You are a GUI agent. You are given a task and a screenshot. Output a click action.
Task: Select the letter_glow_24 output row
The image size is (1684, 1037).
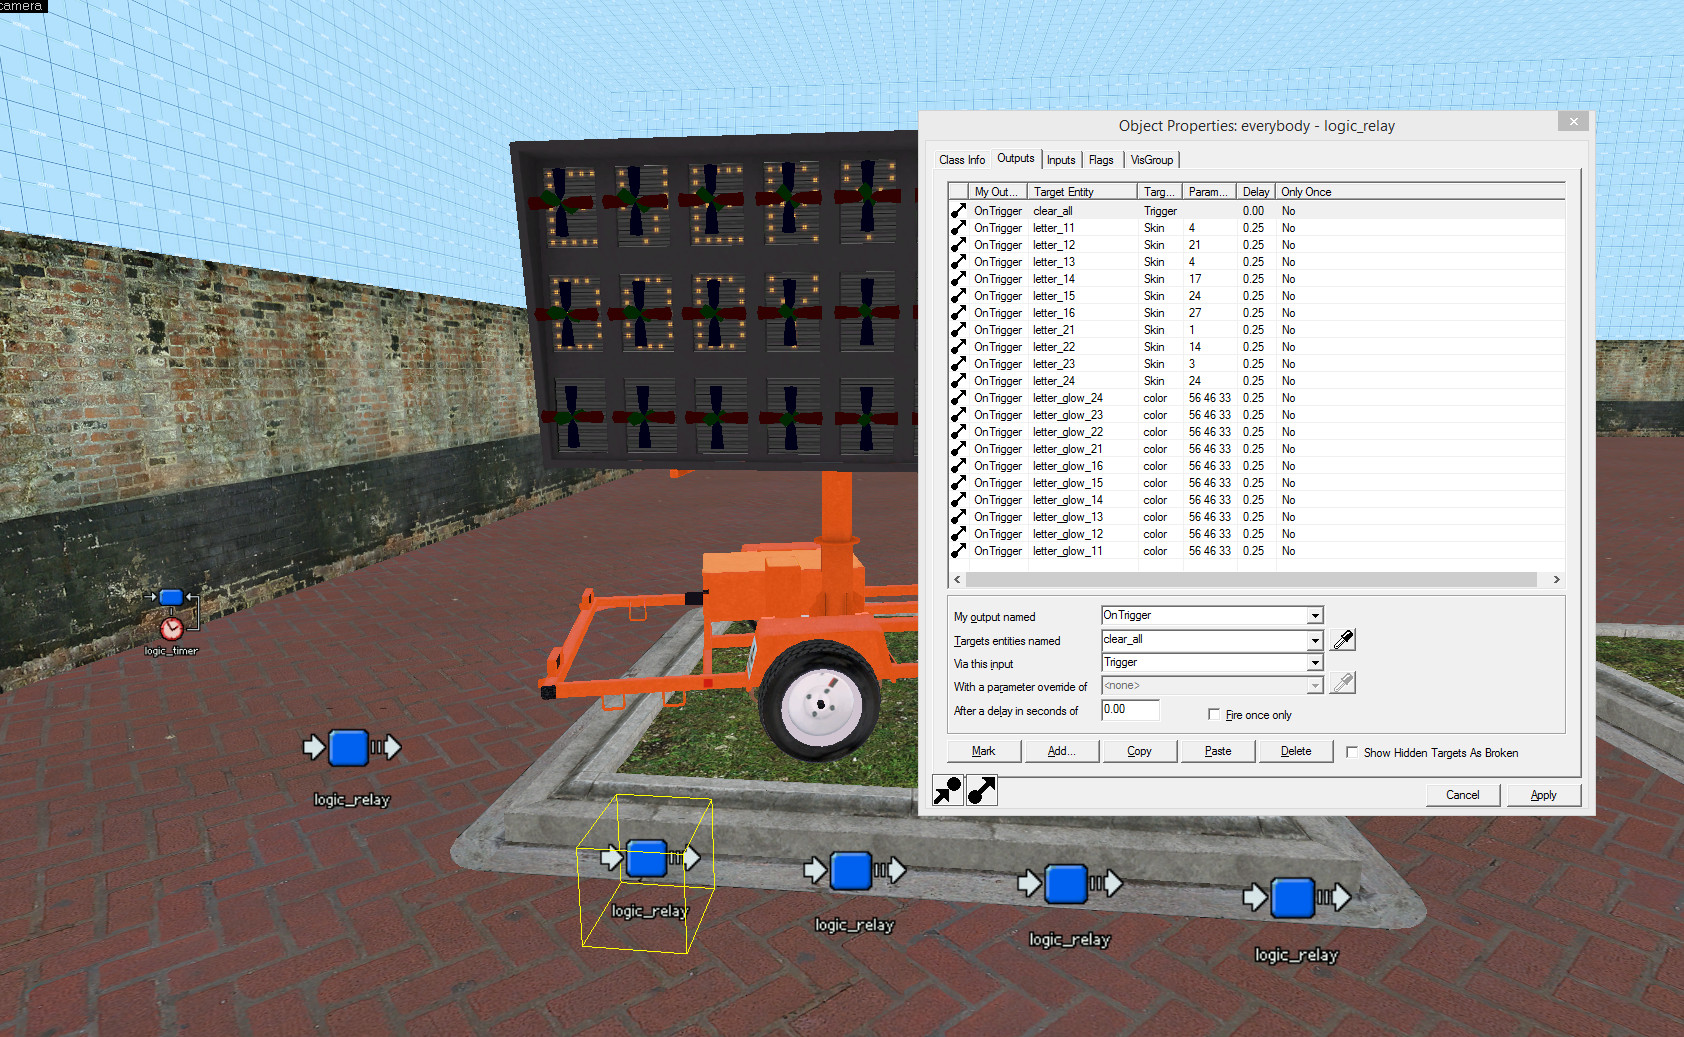1067,398
